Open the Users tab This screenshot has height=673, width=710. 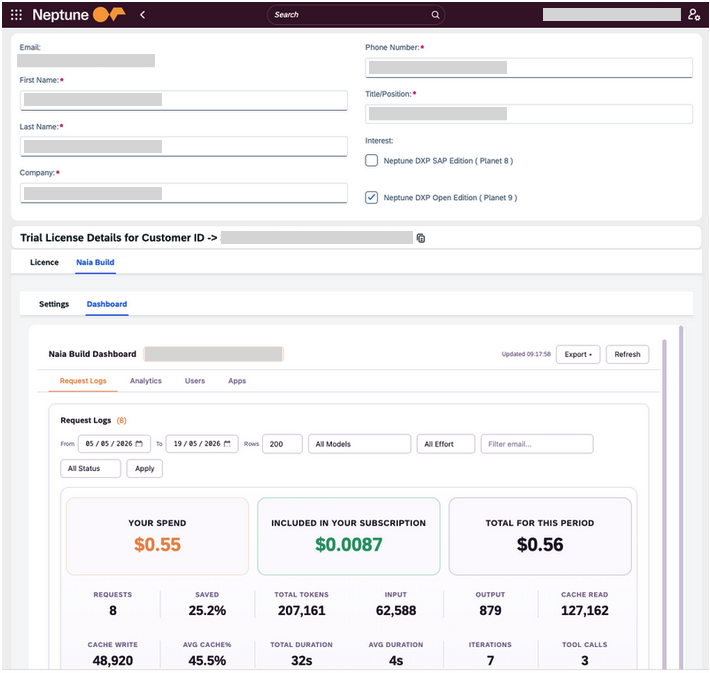(195, 381)
